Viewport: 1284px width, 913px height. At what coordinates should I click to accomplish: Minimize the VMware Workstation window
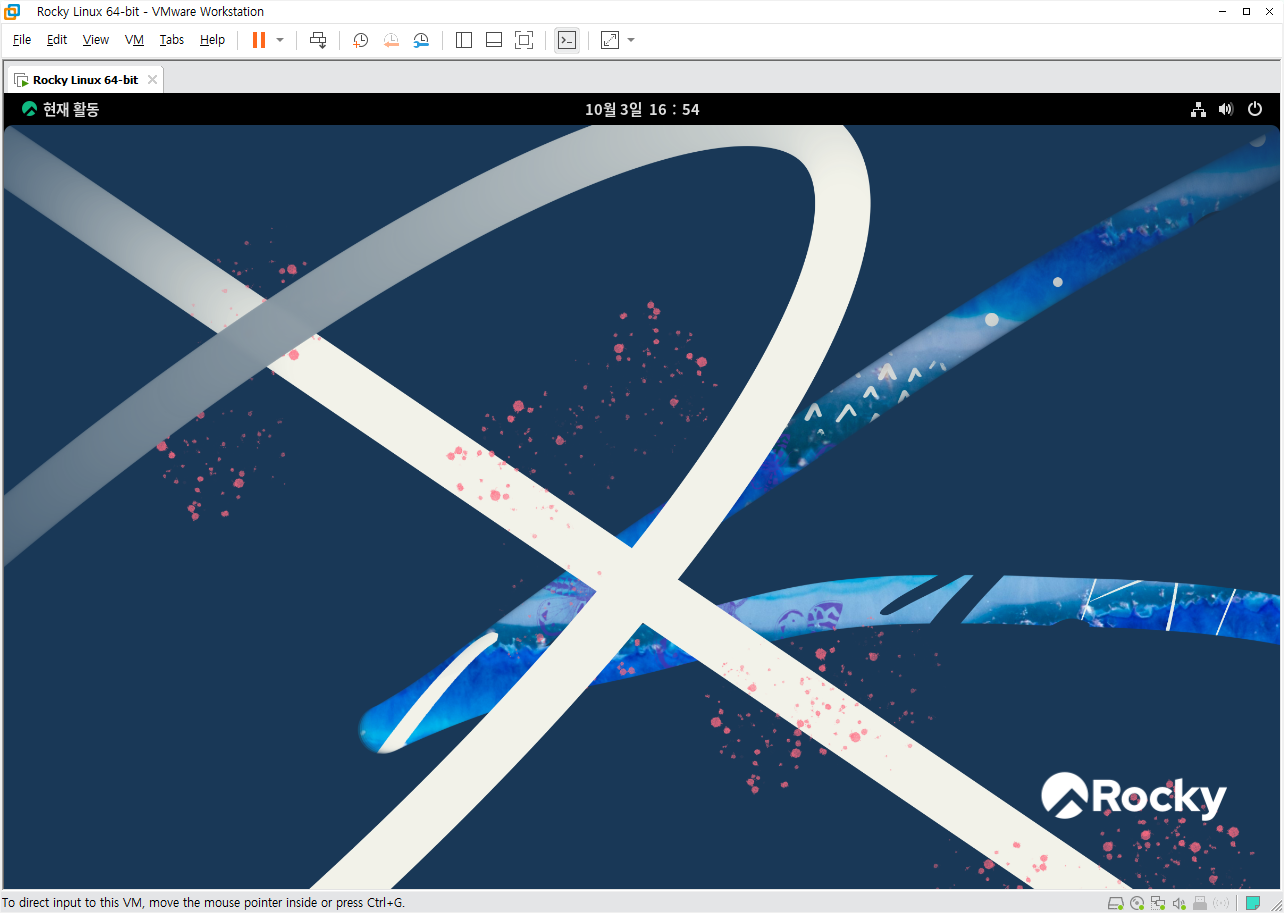[x=1221, y=12]
